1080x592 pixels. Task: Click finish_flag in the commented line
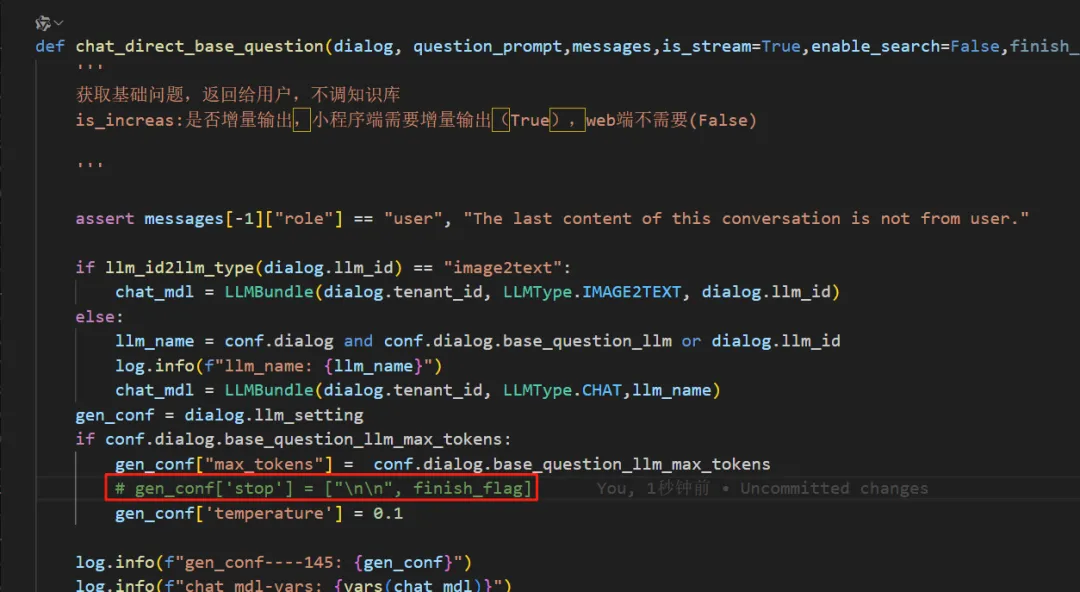click(468, 489)
